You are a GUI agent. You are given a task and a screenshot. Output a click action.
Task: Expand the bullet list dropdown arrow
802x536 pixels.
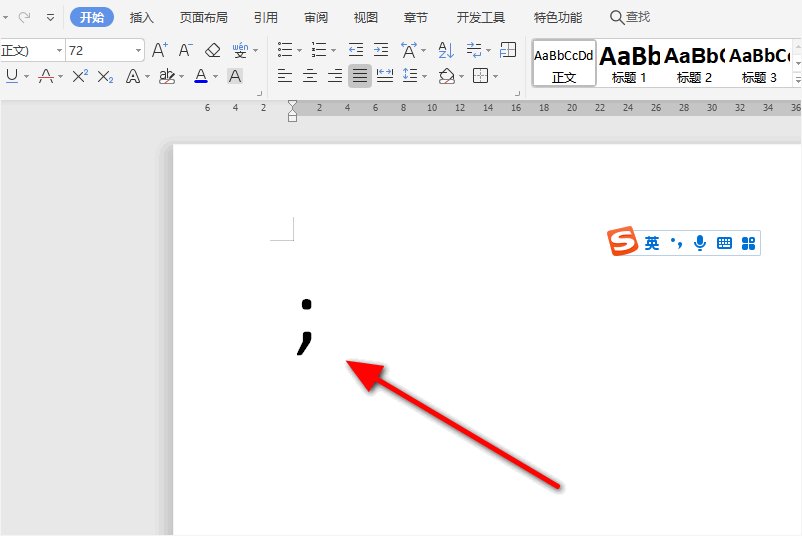pyautogui.click(x=299, y=50)
